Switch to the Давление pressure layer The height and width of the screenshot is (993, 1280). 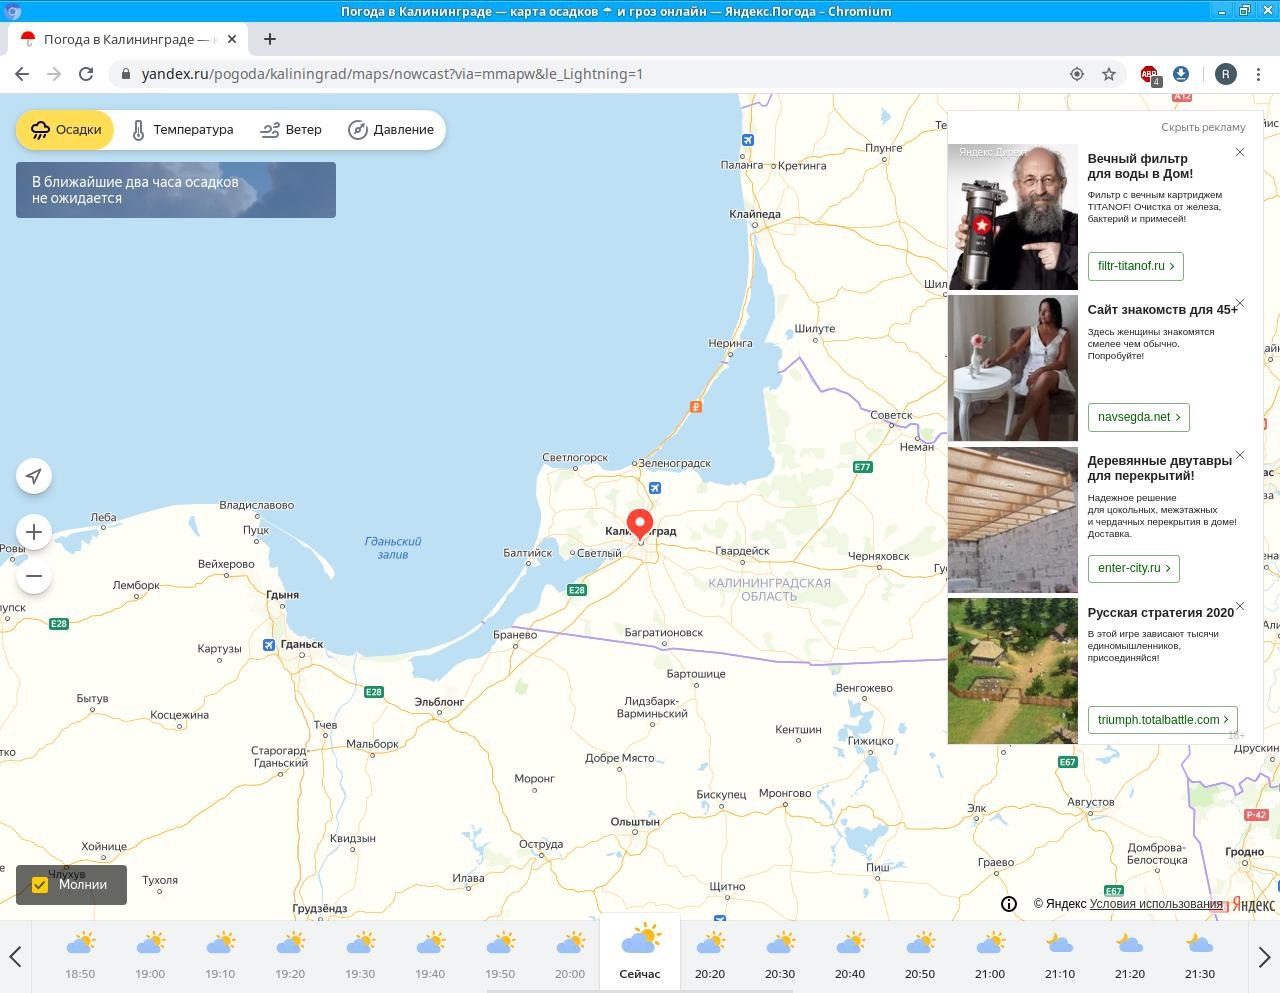coord(390,130)
